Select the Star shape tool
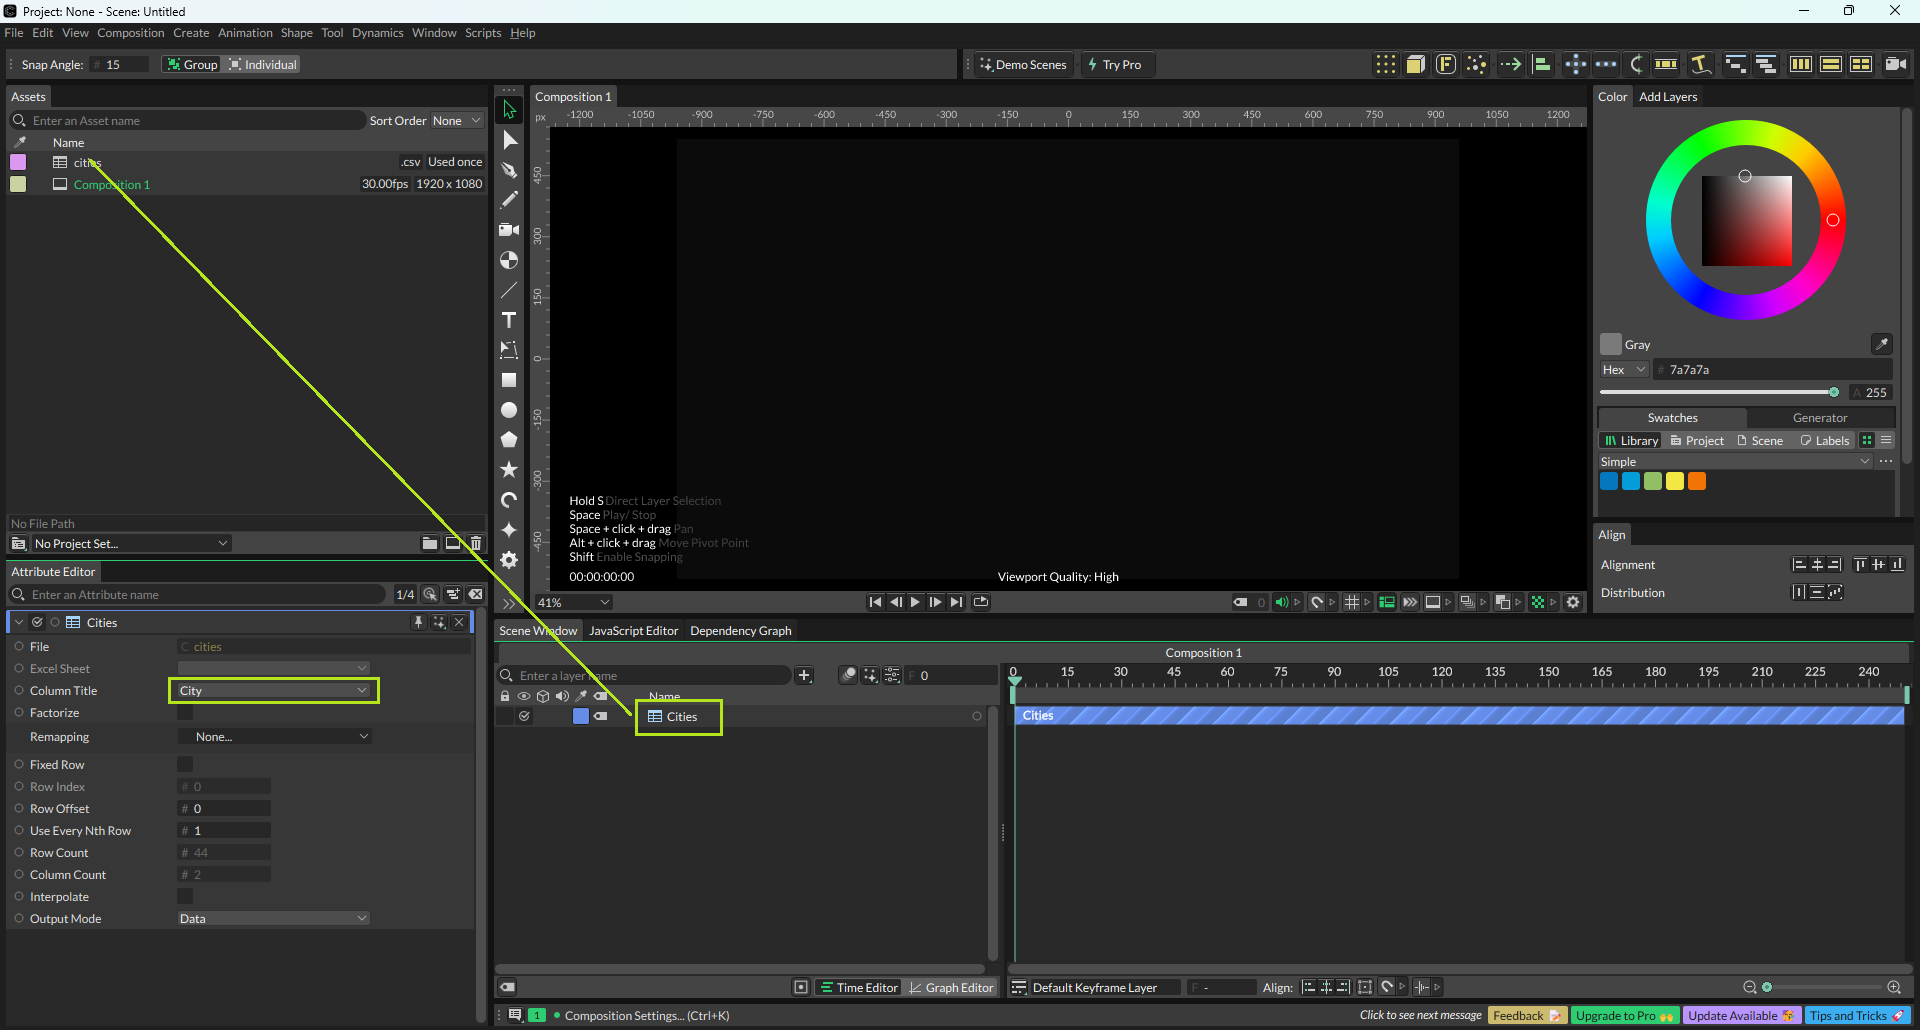 (509, 469)
